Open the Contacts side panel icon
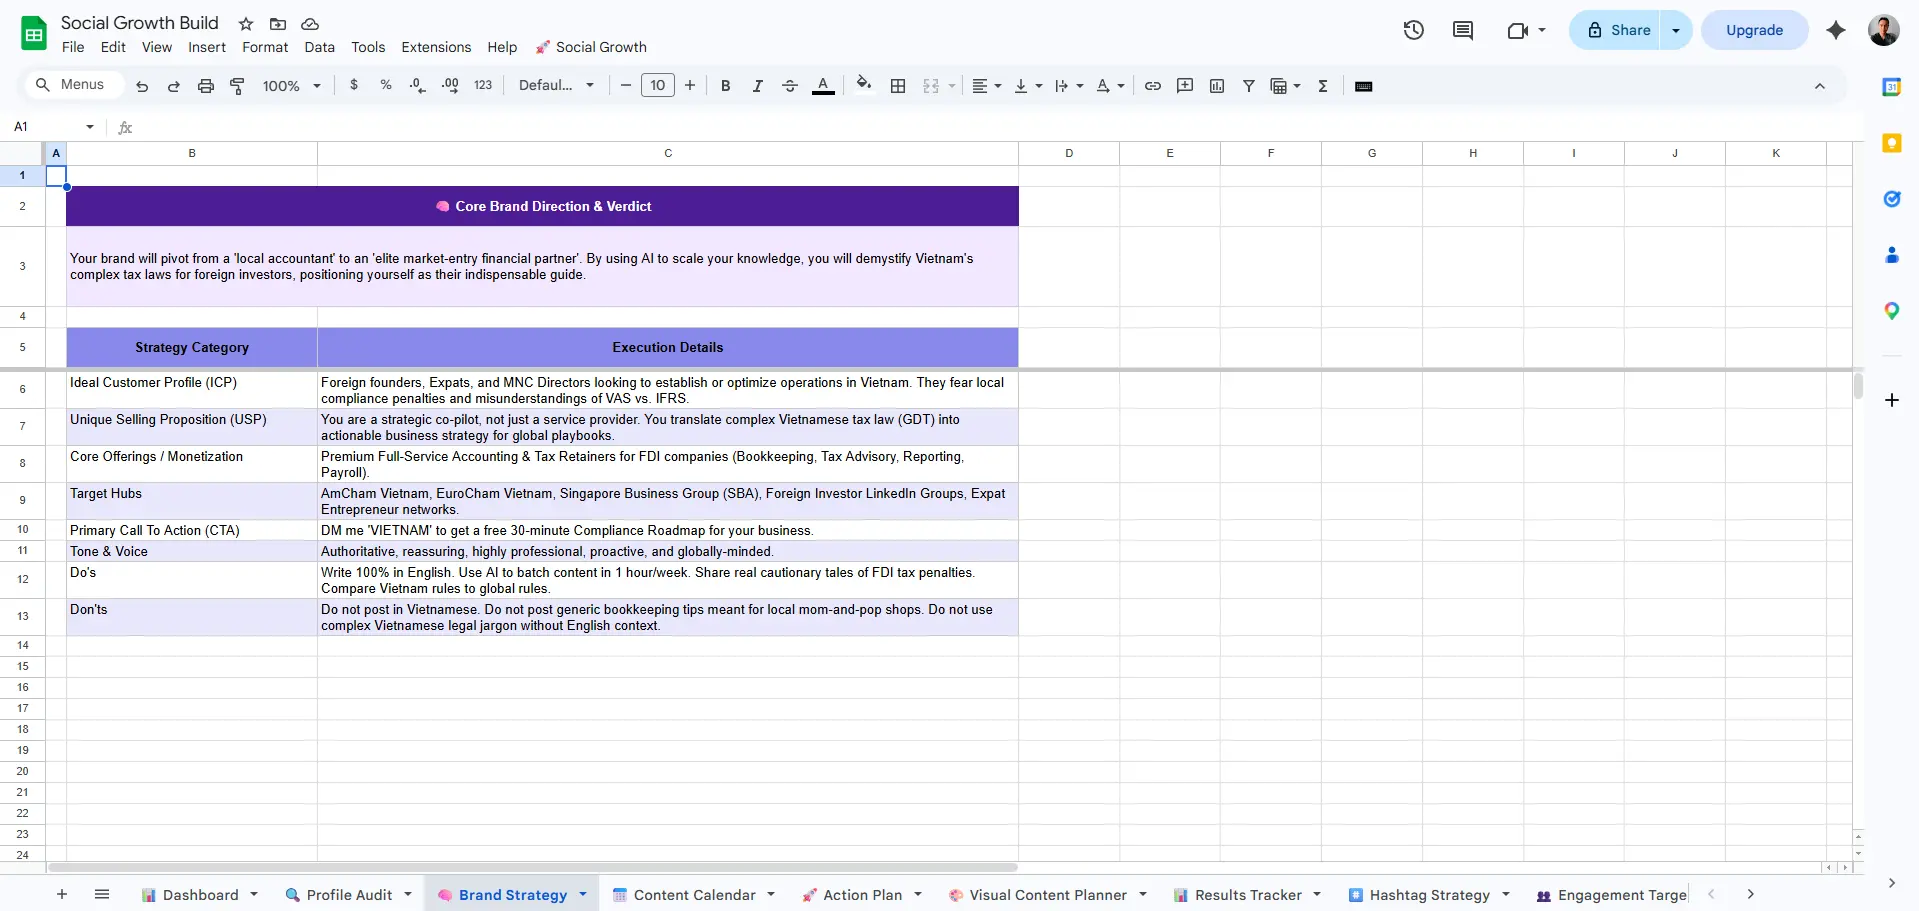 coord(1892,255)
